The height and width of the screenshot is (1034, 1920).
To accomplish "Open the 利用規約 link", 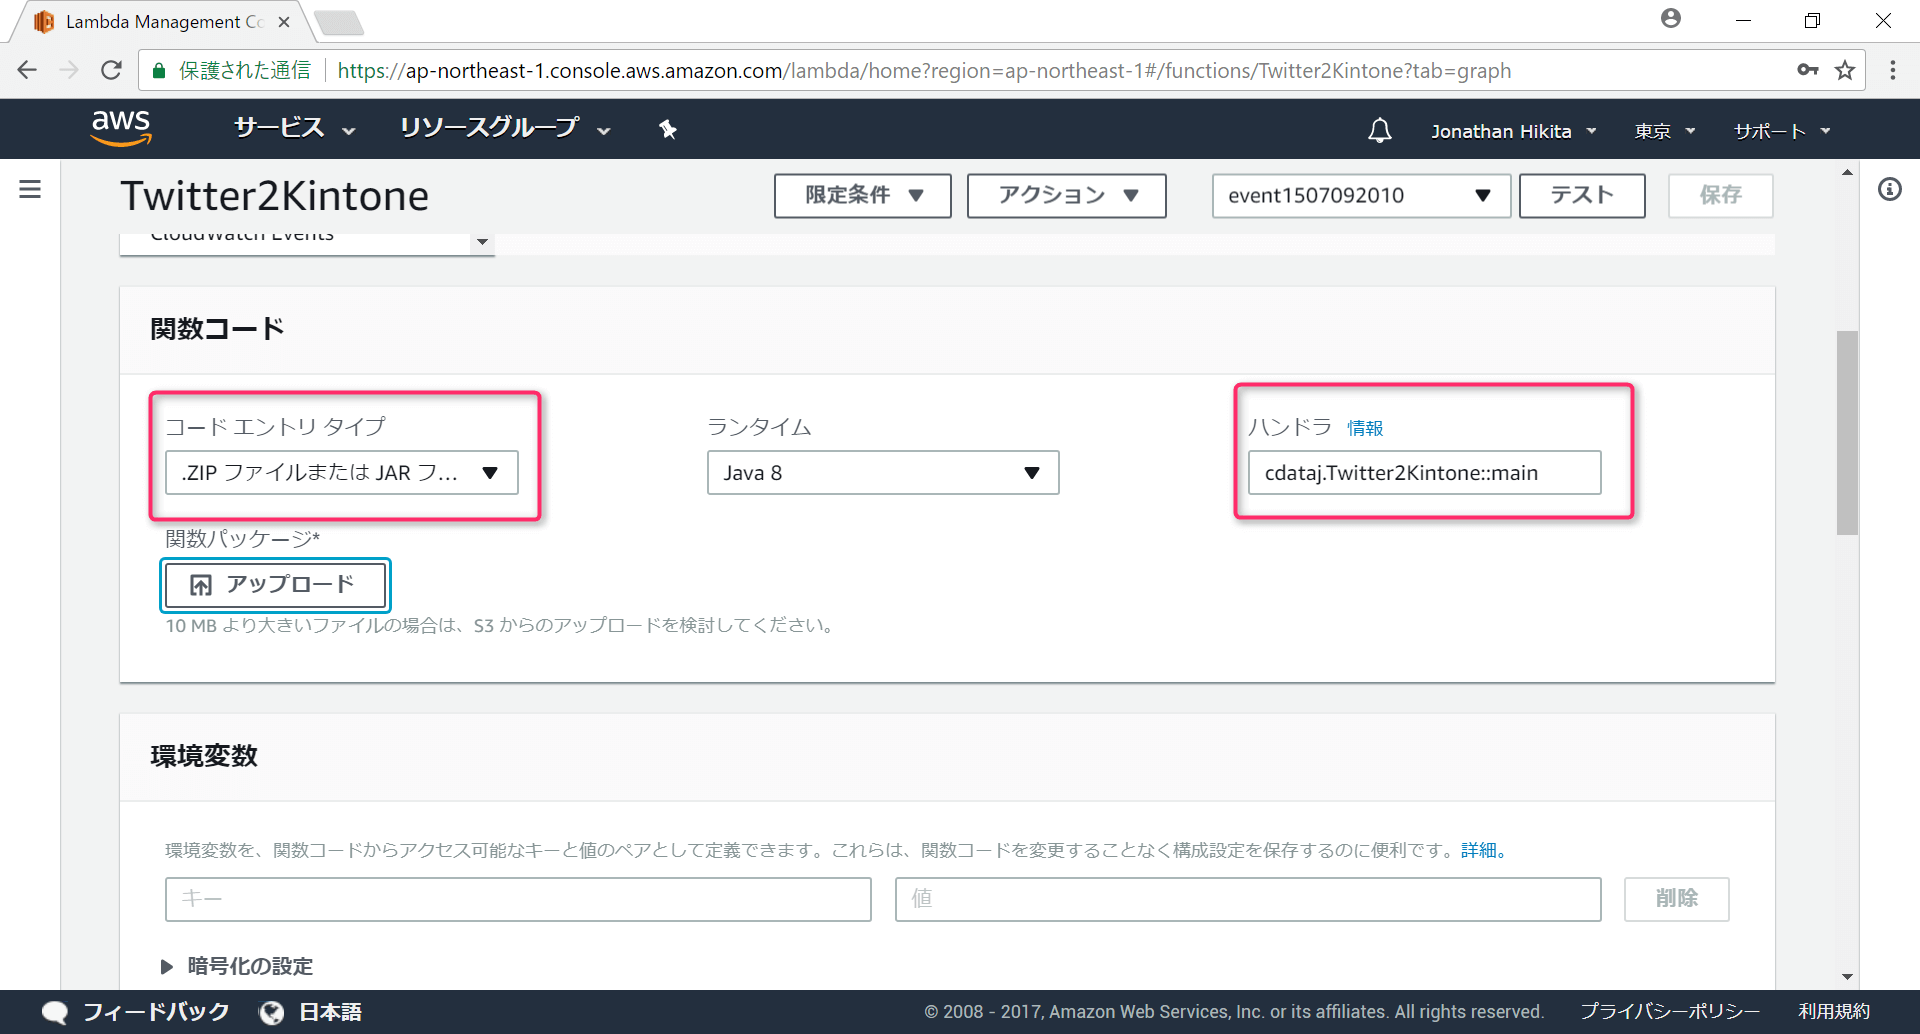I will [1834, 1012].
